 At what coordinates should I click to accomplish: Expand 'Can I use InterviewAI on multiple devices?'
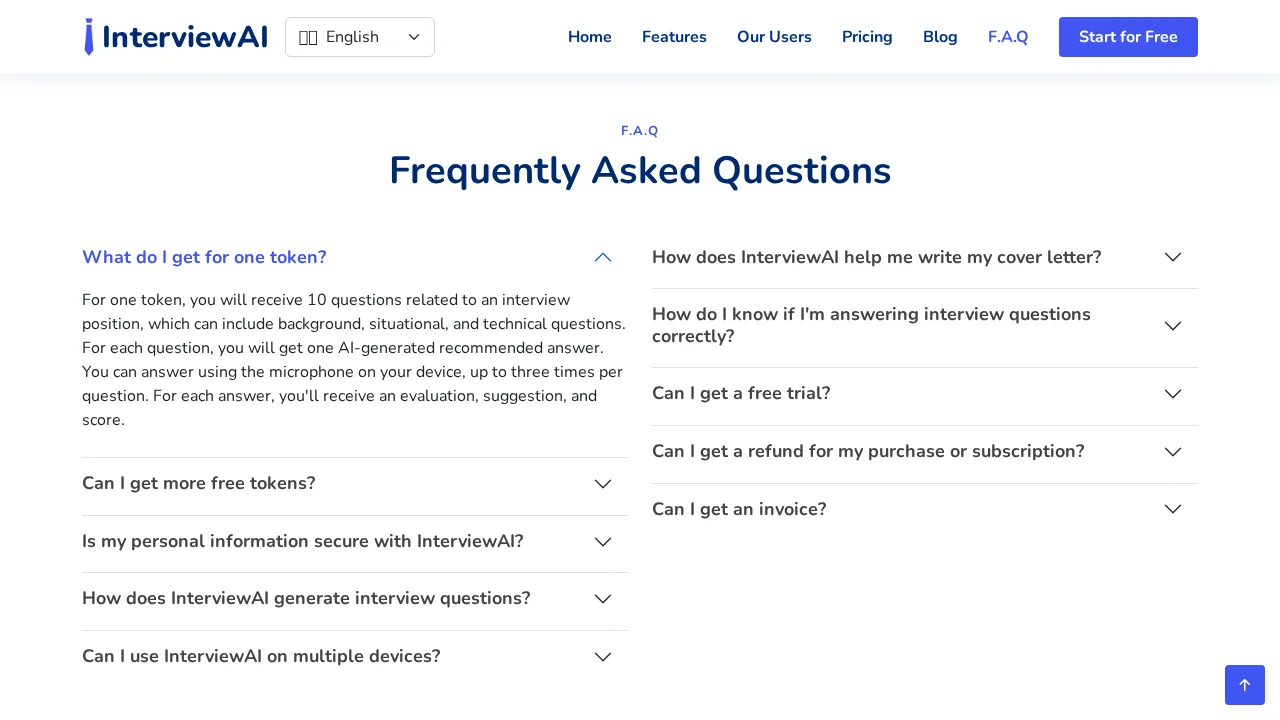[x=602, y=656]
